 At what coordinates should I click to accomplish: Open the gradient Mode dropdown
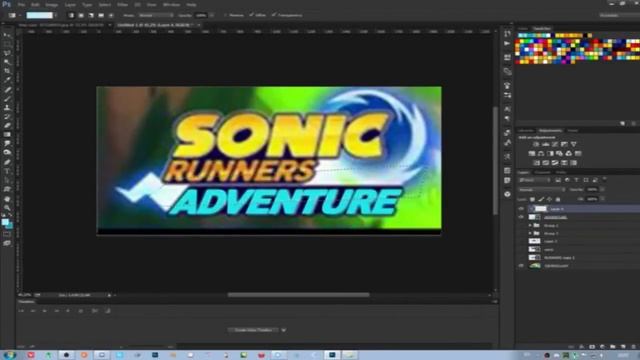click(155, 16)
